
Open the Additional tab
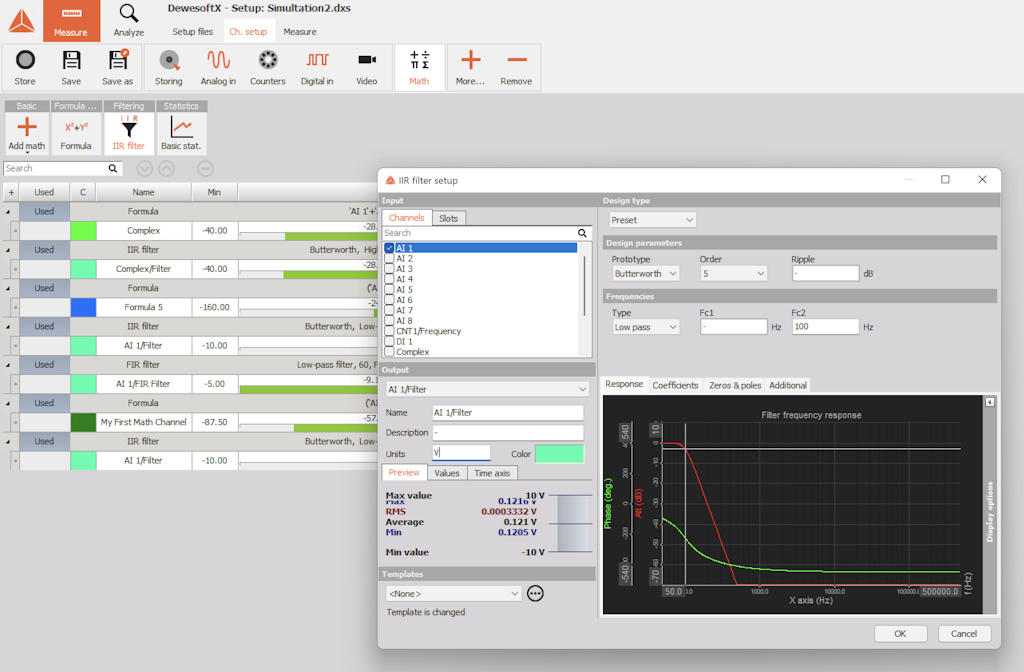(x=788, y=385)
